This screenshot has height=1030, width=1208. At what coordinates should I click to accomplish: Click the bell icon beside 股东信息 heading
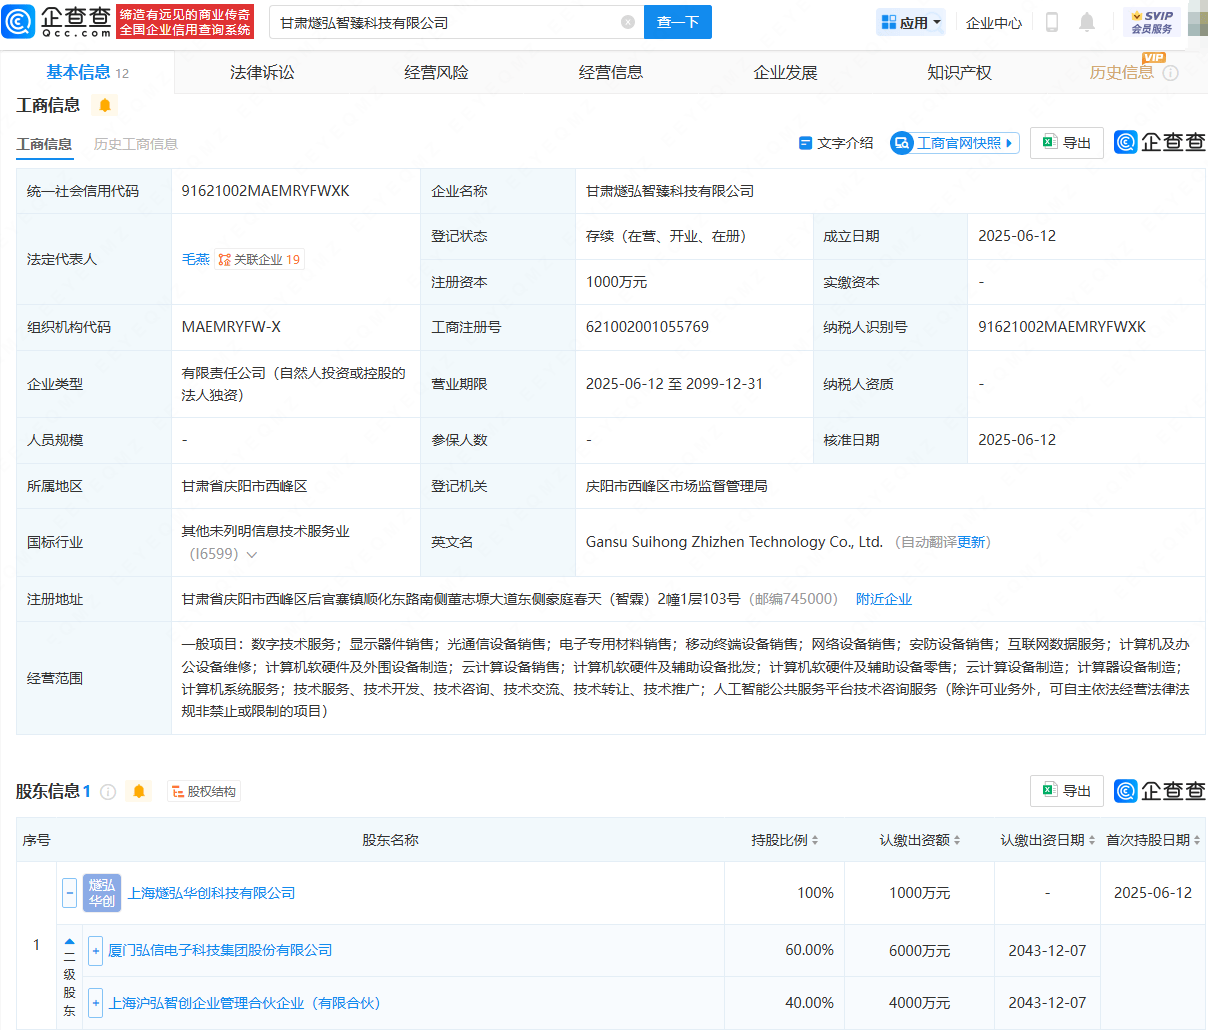coord(139,791)
